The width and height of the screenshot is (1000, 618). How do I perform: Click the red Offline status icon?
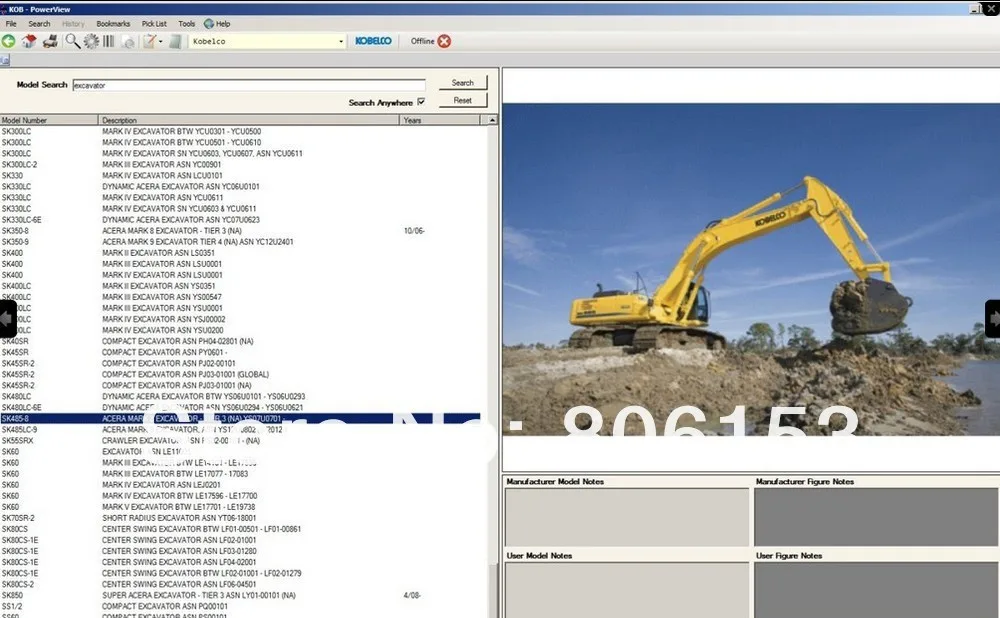pyautogui.click(x=445, y=41)
